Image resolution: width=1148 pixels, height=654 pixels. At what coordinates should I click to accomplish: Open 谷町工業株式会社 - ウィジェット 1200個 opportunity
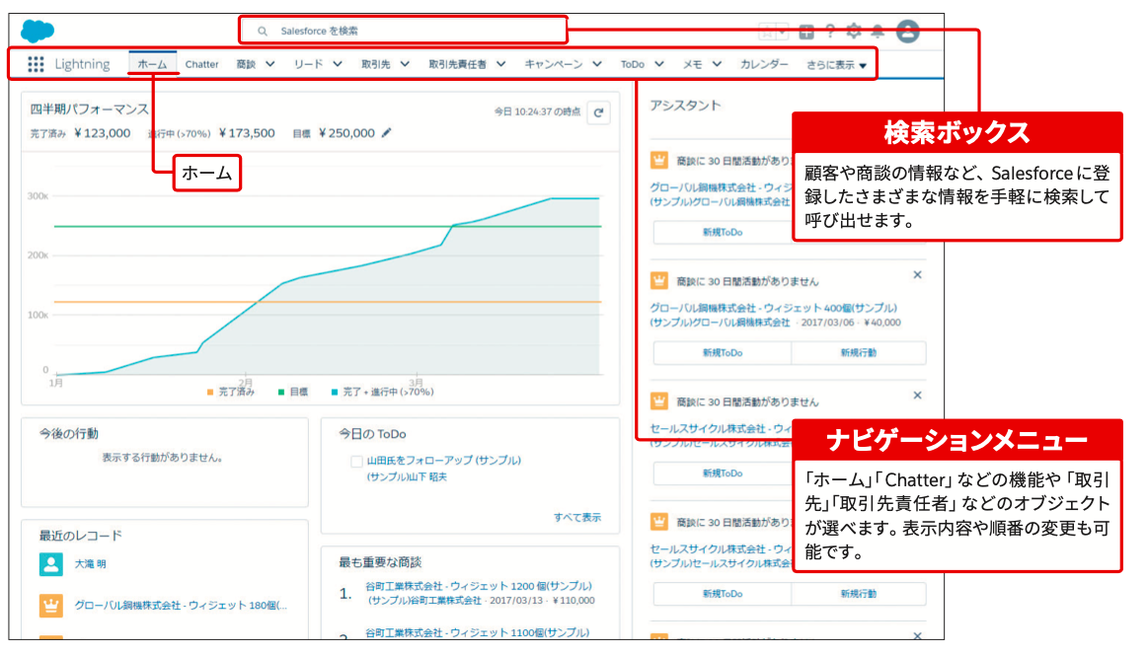tap(478, 586)
